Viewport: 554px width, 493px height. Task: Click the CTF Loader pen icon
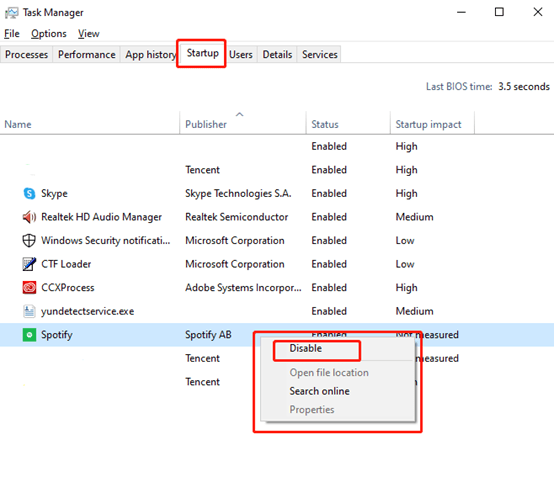(29, 264)
